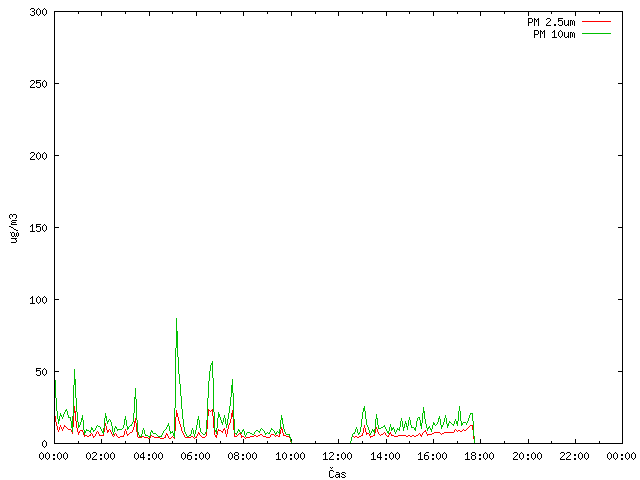Click the 20:00 time label
Viewport: 640px width, 480px height.
point(527,456)
